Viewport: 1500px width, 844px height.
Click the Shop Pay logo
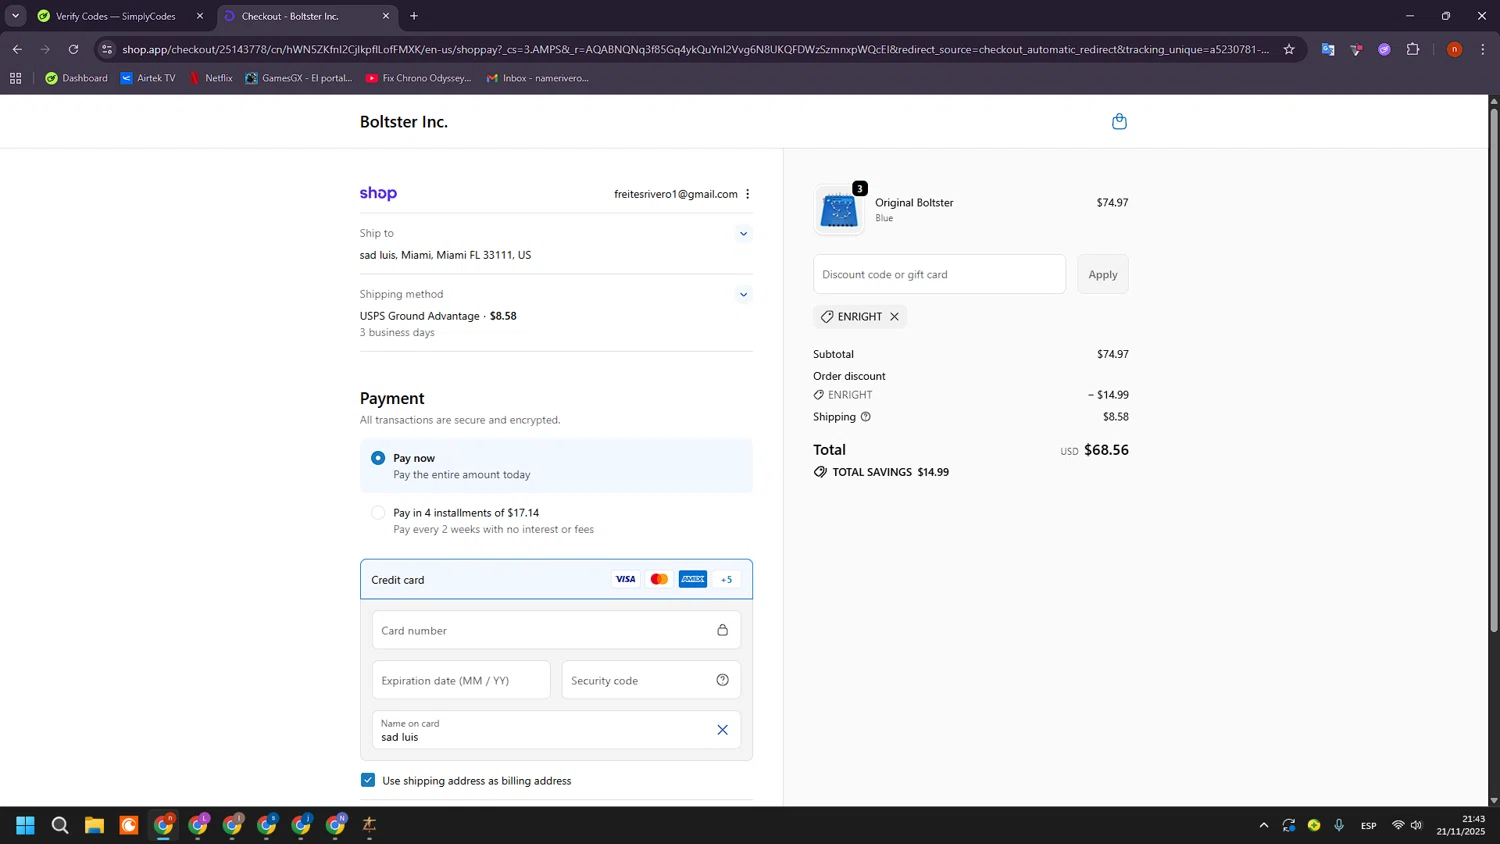click(378, 194)
